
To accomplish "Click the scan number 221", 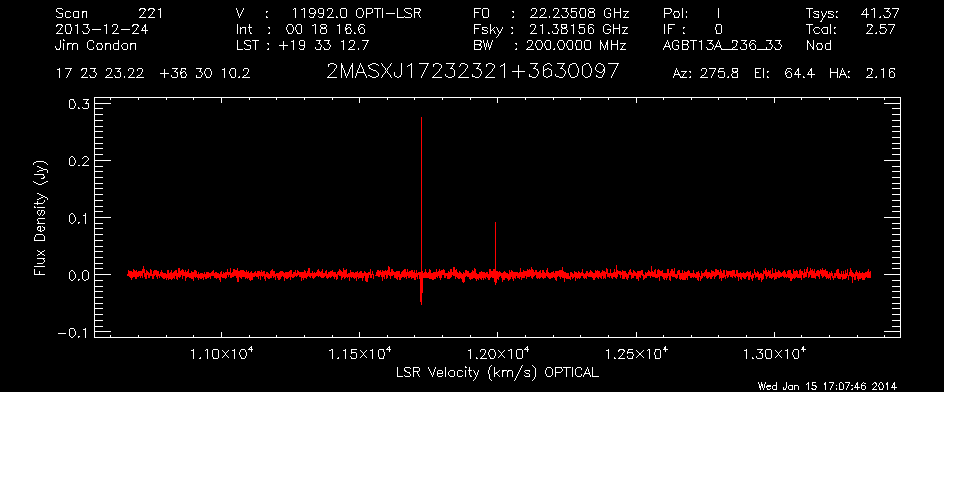I will click(x=150, y=13).
